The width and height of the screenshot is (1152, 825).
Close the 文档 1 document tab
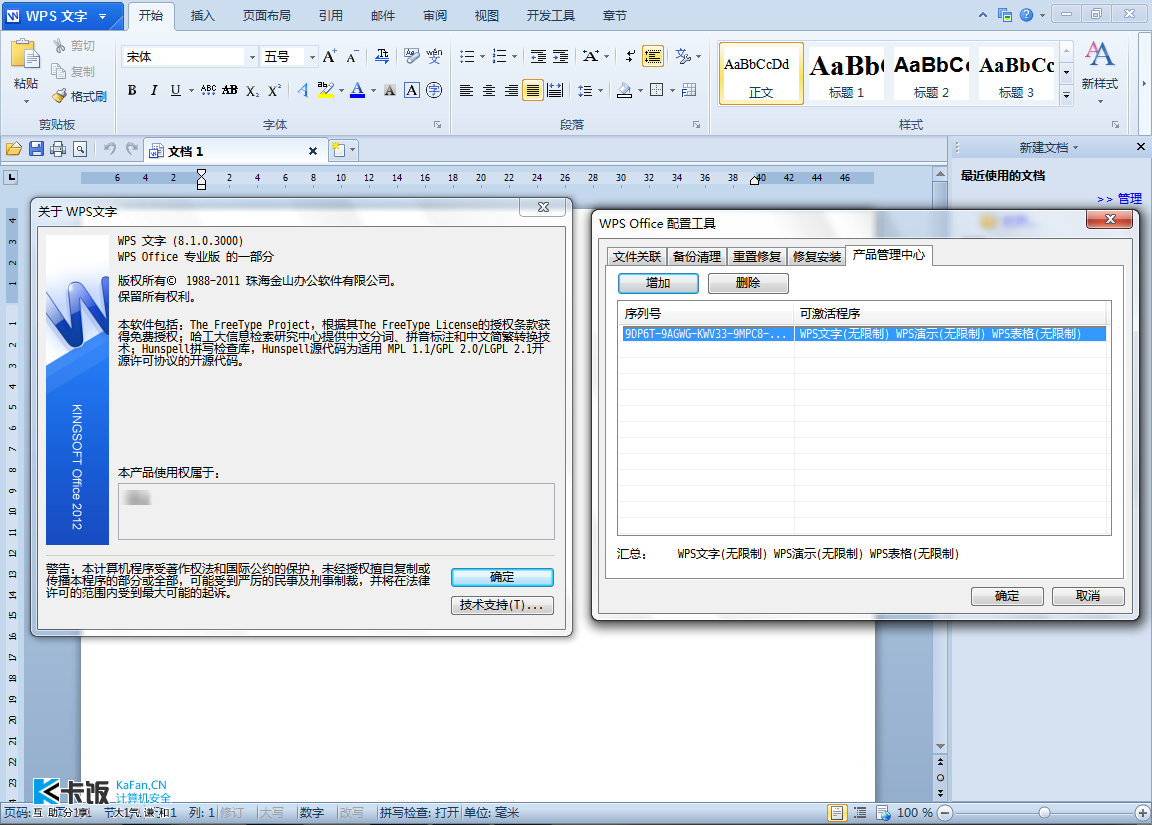pos(313,151)
